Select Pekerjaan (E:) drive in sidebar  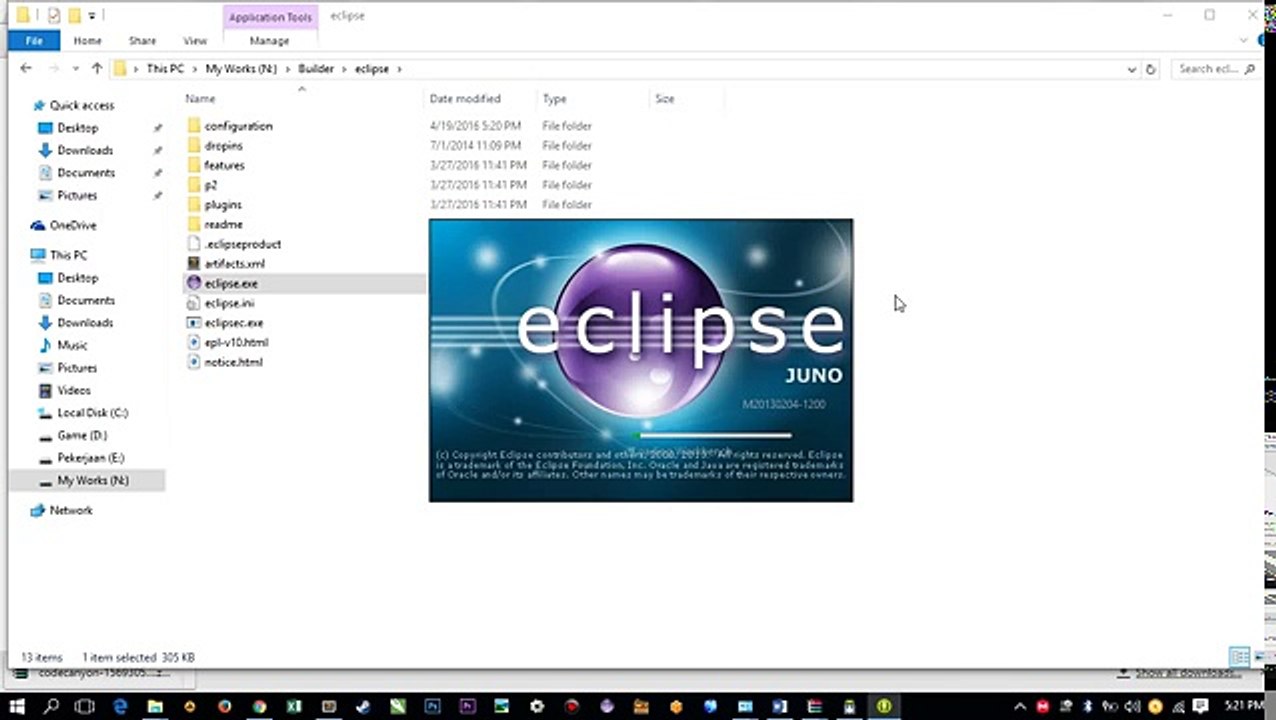(x=90, y=458)
